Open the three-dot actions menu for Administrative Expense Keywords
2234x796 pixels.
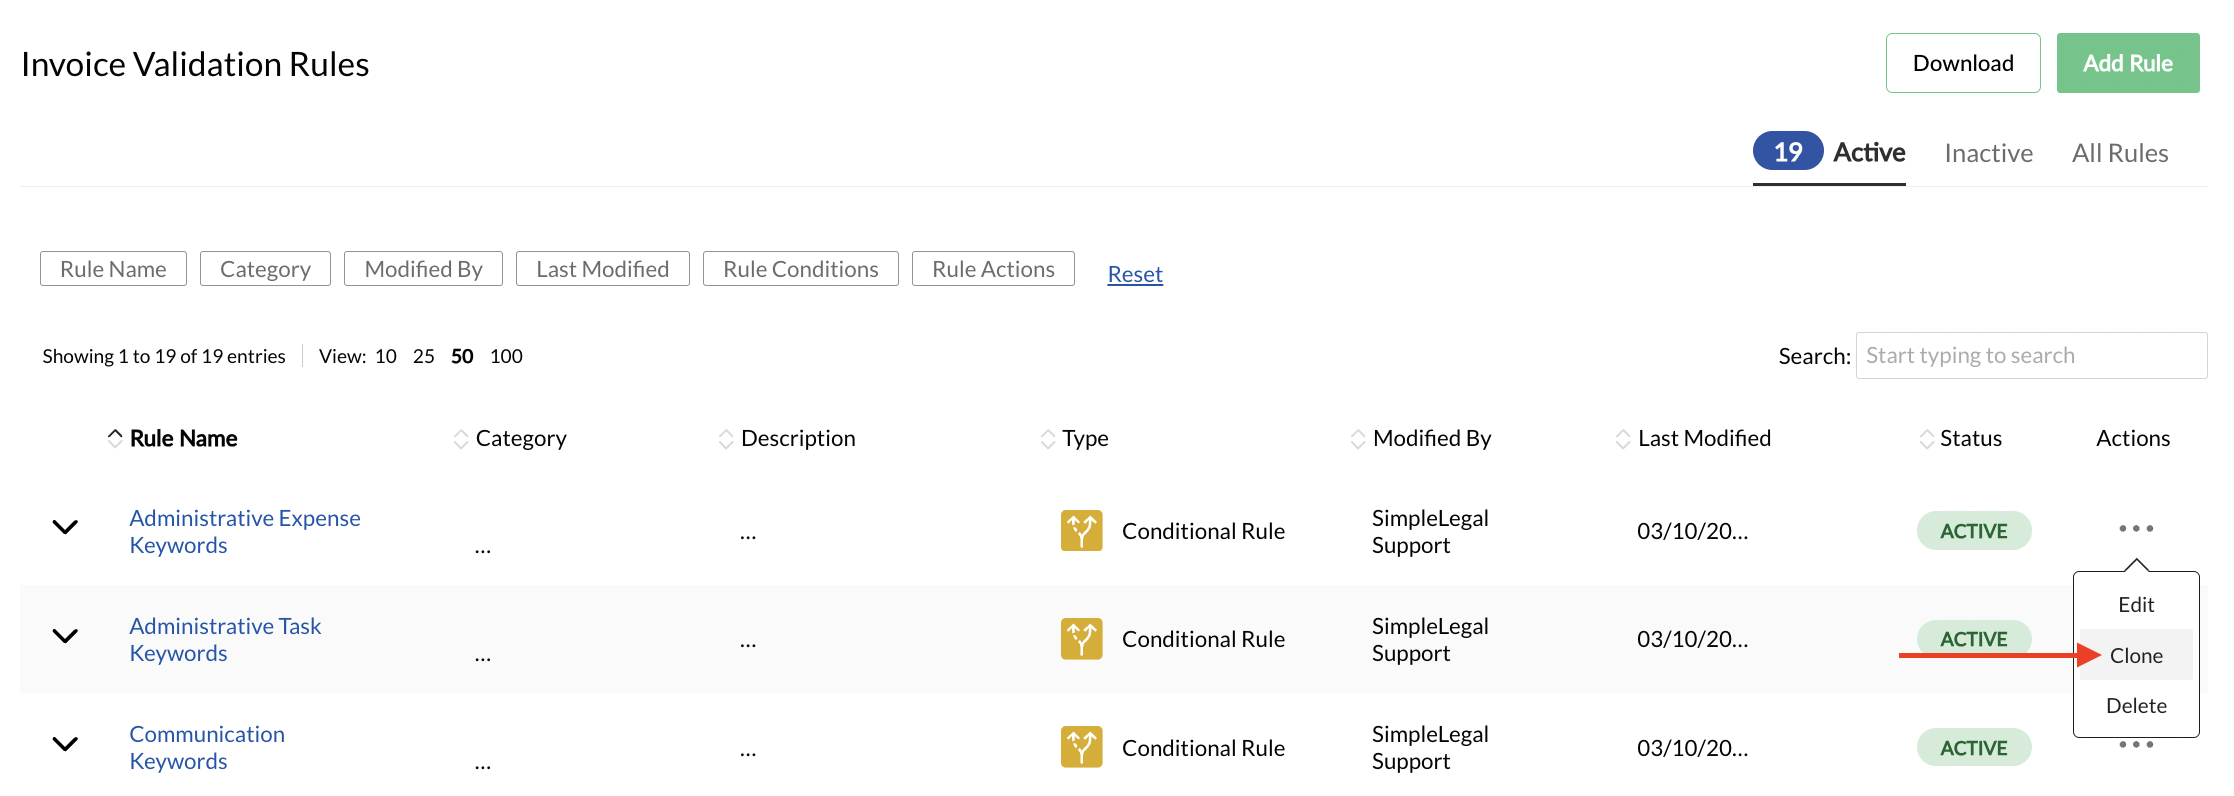(2135, 529)
